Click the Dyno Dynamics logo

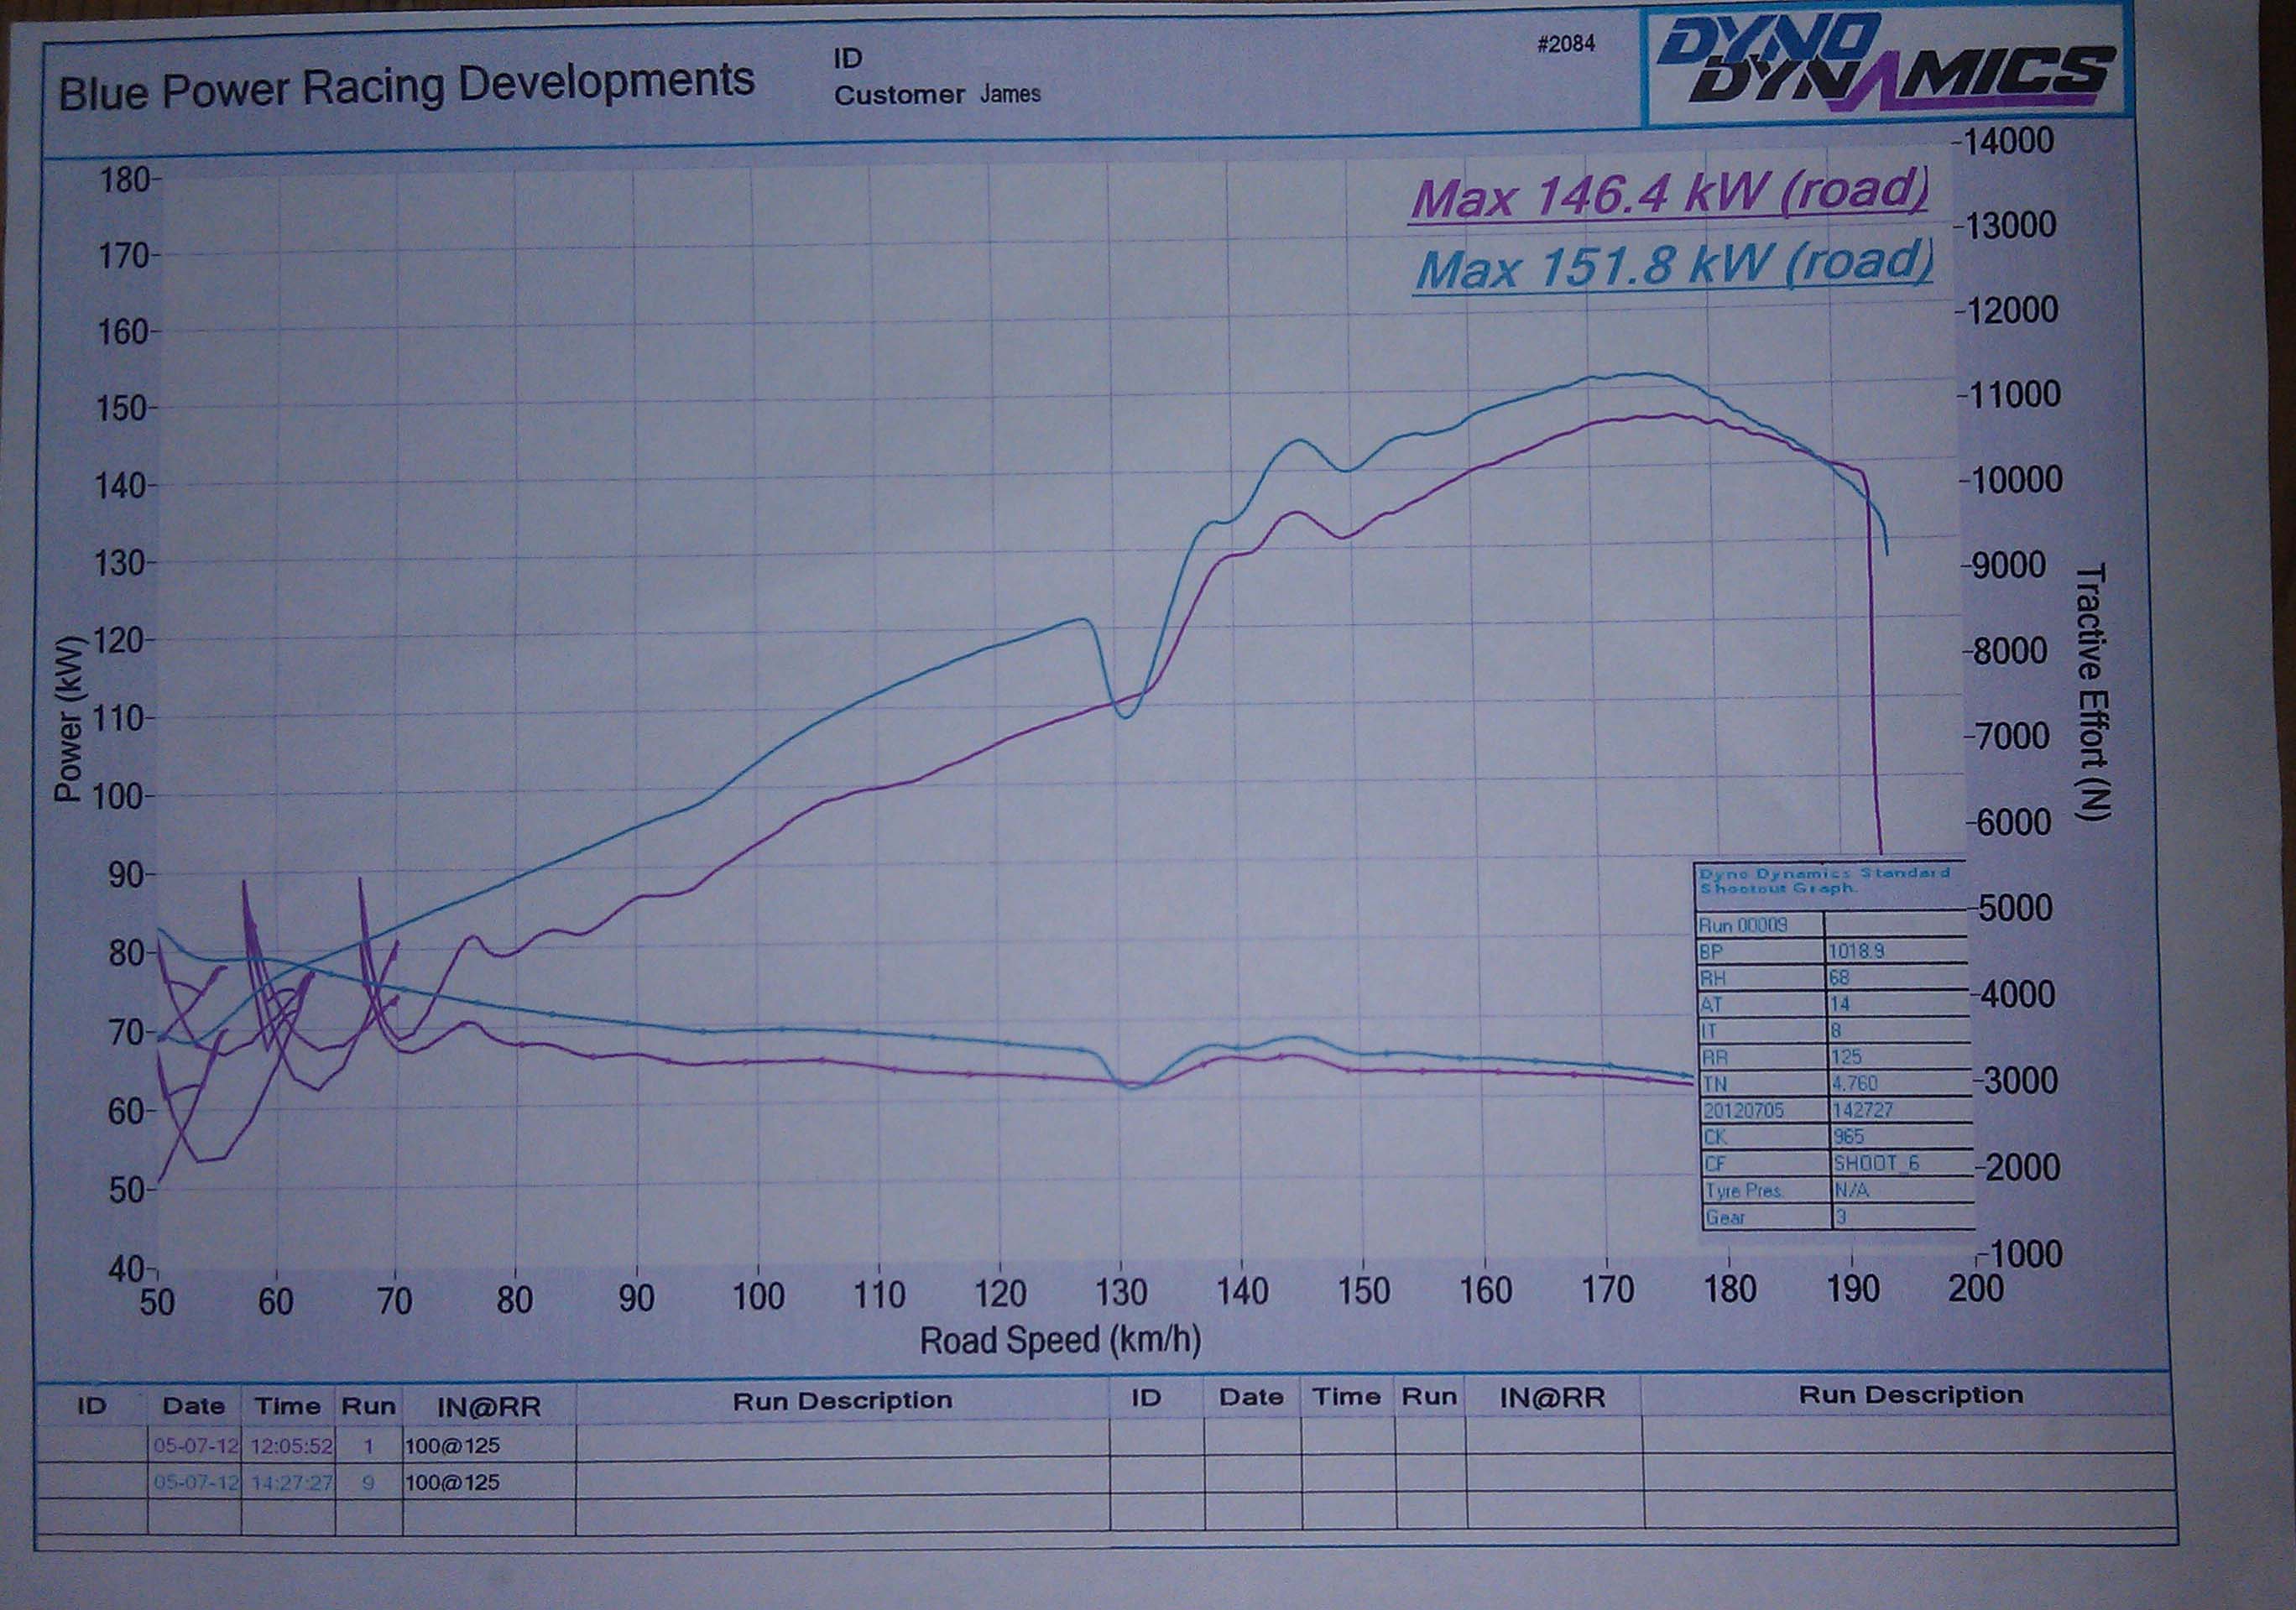pyautogui.click(x=1884, y=66)
